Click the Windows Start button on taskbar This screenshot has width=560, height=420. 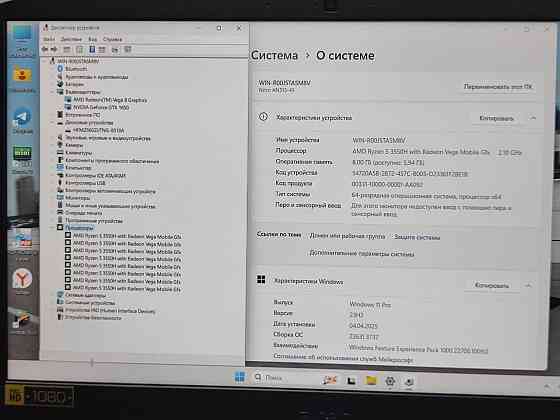(x=240, y=377)
